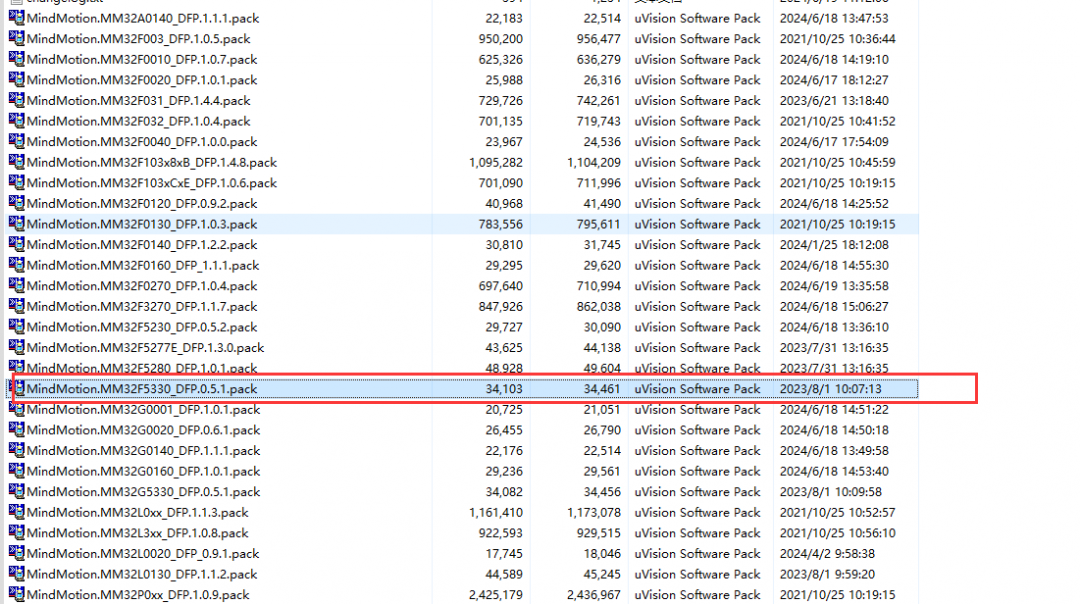This screenshot has height=604, width=1080.
Task: Click the pack icon beside MindMotion.MM32F5277E_DFP.1.3.0.pack
Action: [x=17, y=348]
